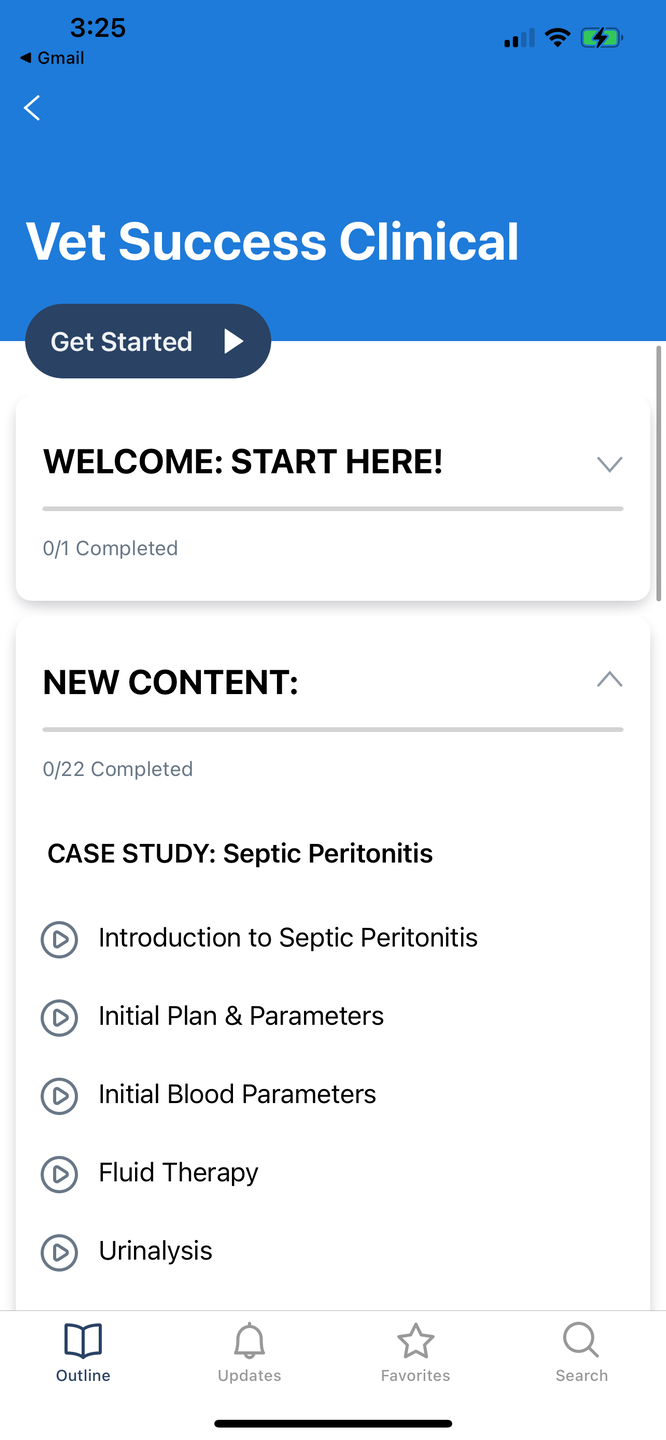
Task: Expand the WELCOME: START HERE! section chevron
Action: point(609,464)
